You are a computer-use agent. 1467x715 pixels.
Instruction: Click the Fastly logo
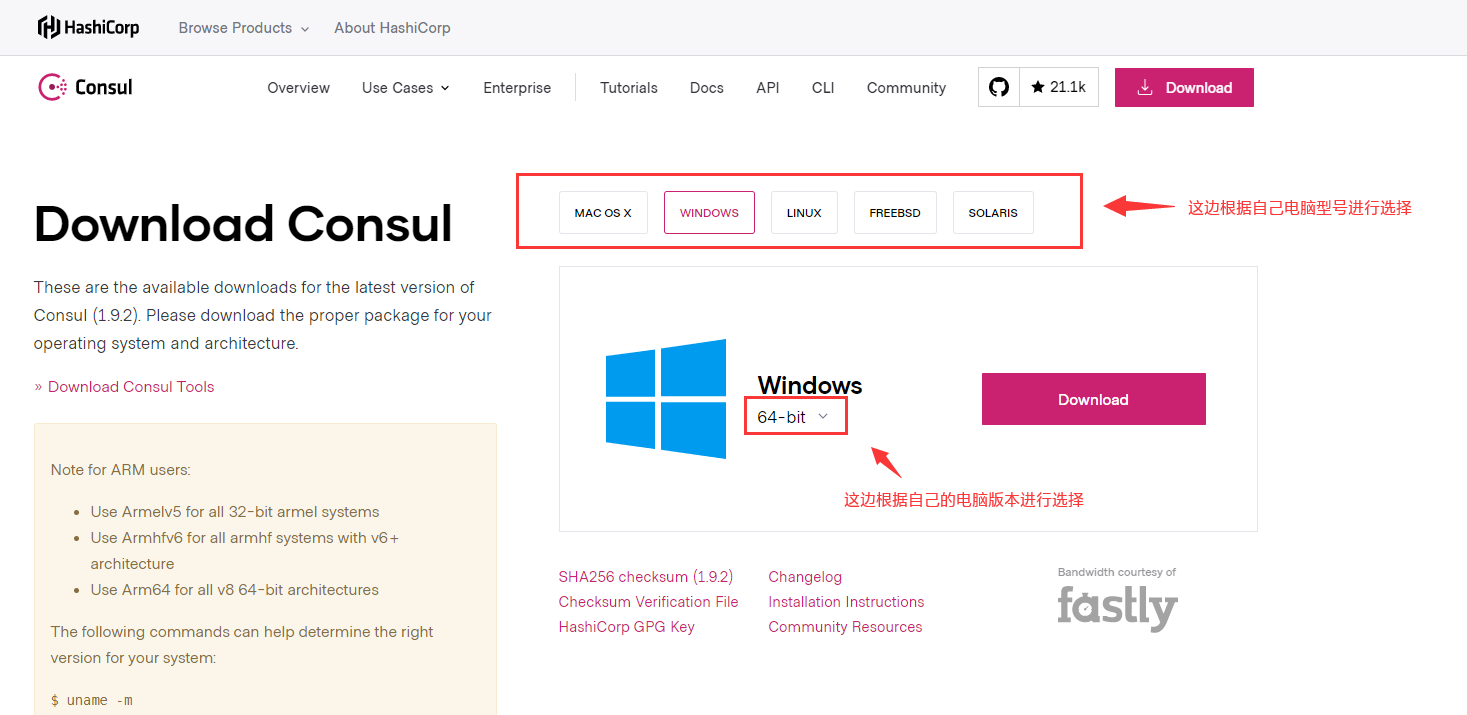(1117, 607)
